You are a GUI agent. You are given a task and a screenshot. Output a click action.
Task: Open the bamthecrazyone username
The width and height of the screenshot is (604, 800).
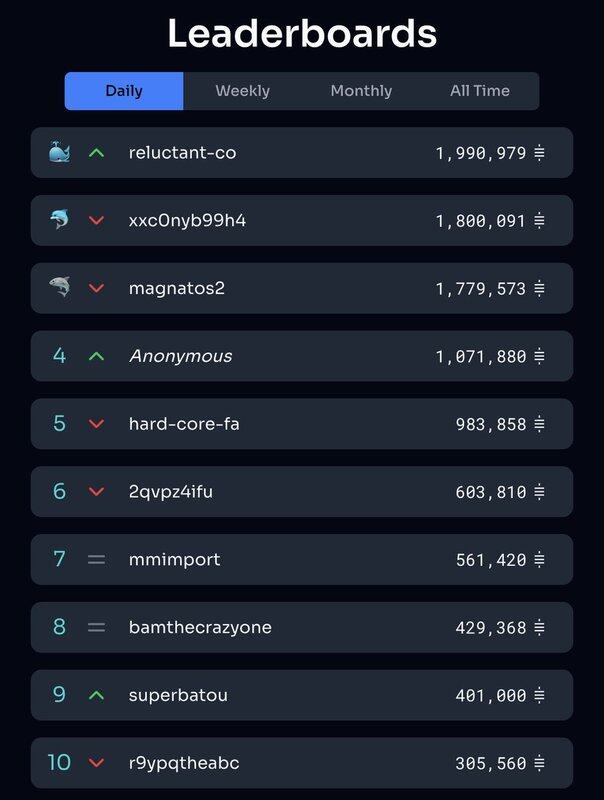(200, 628)
